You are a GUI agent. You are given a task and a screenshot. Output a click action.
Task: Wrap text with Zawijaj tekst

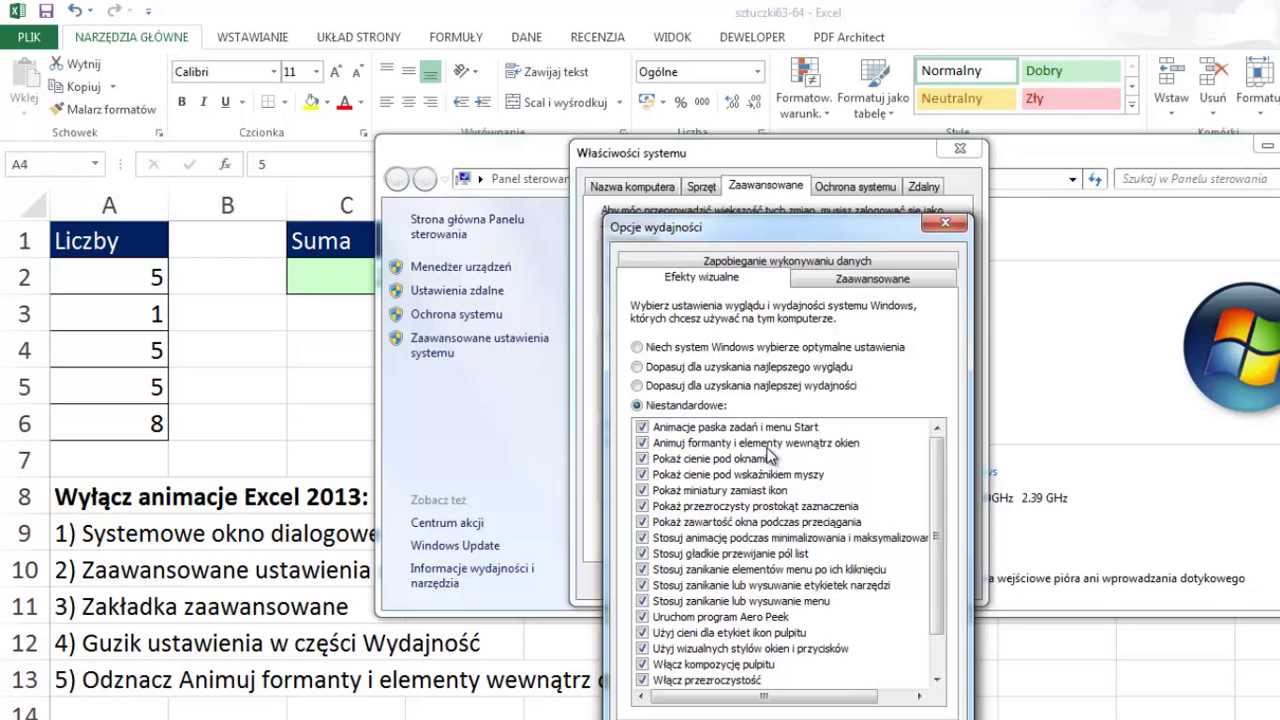coord(547,72)
